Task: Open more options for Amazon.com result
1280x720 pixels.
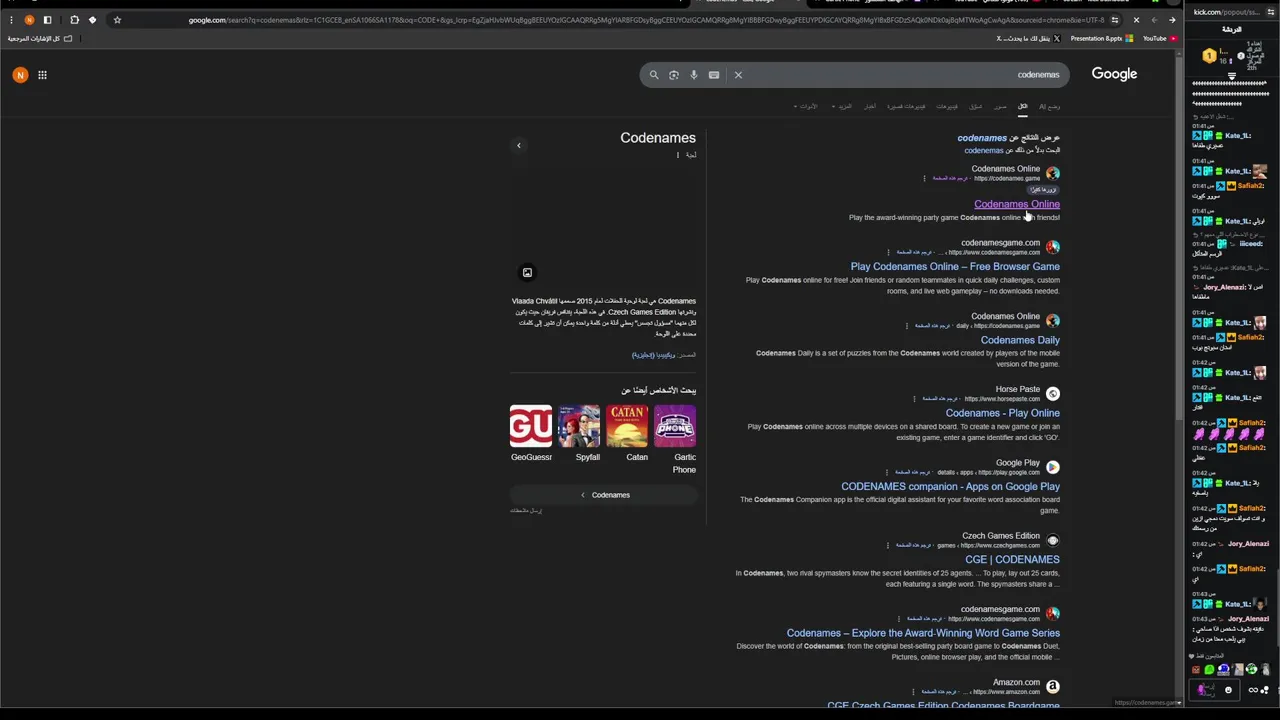Action: [x=914, y=692]
